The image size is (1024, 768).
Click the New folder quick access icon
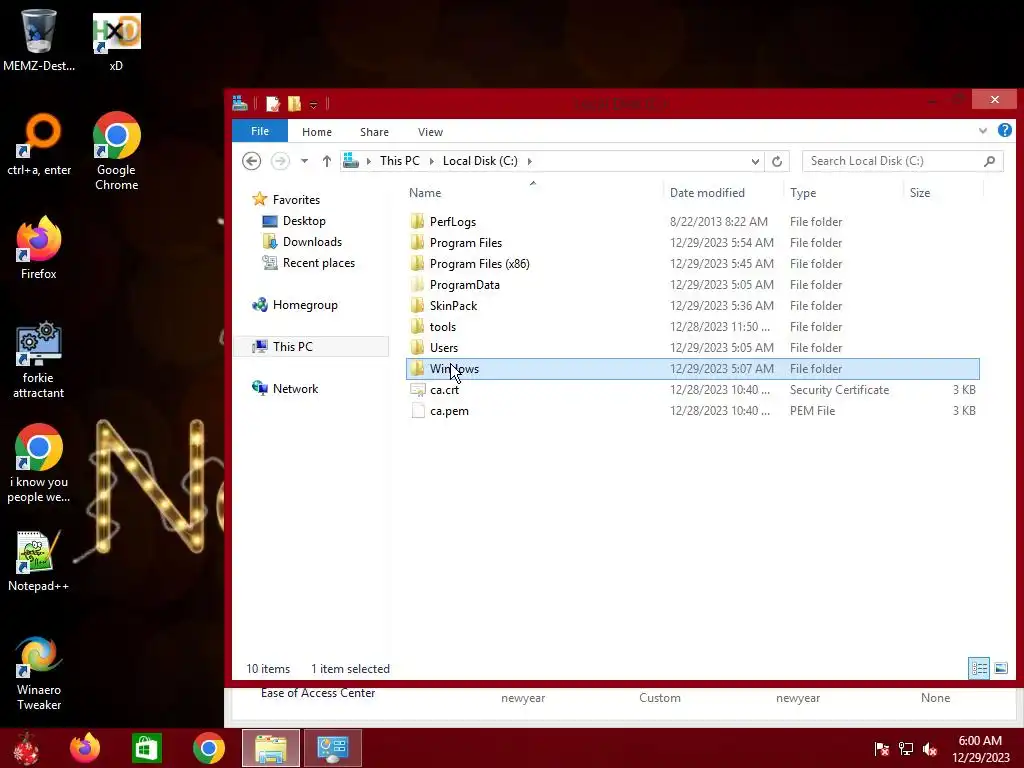click(295, 103)
